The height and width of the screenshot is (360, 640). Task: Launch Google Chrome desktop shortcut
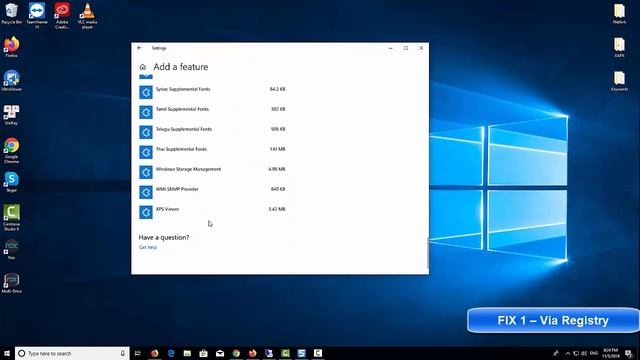click(11, 151)
